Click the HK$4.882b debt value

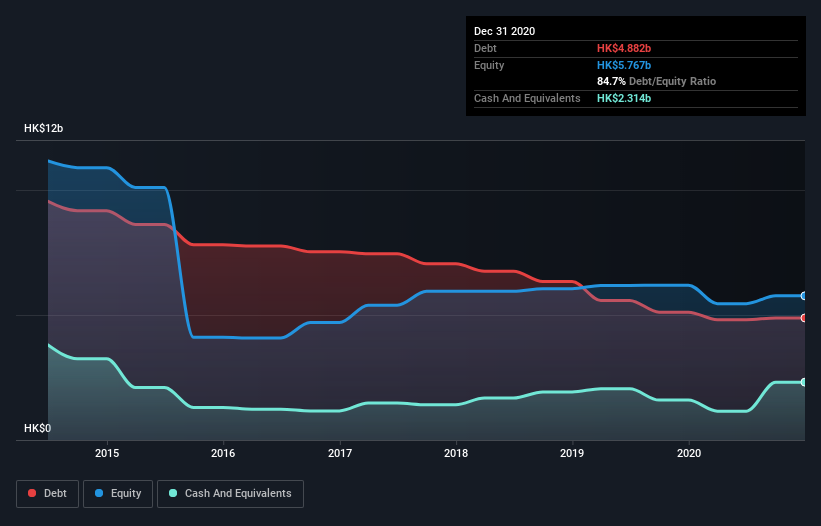[x=624, y=48]
